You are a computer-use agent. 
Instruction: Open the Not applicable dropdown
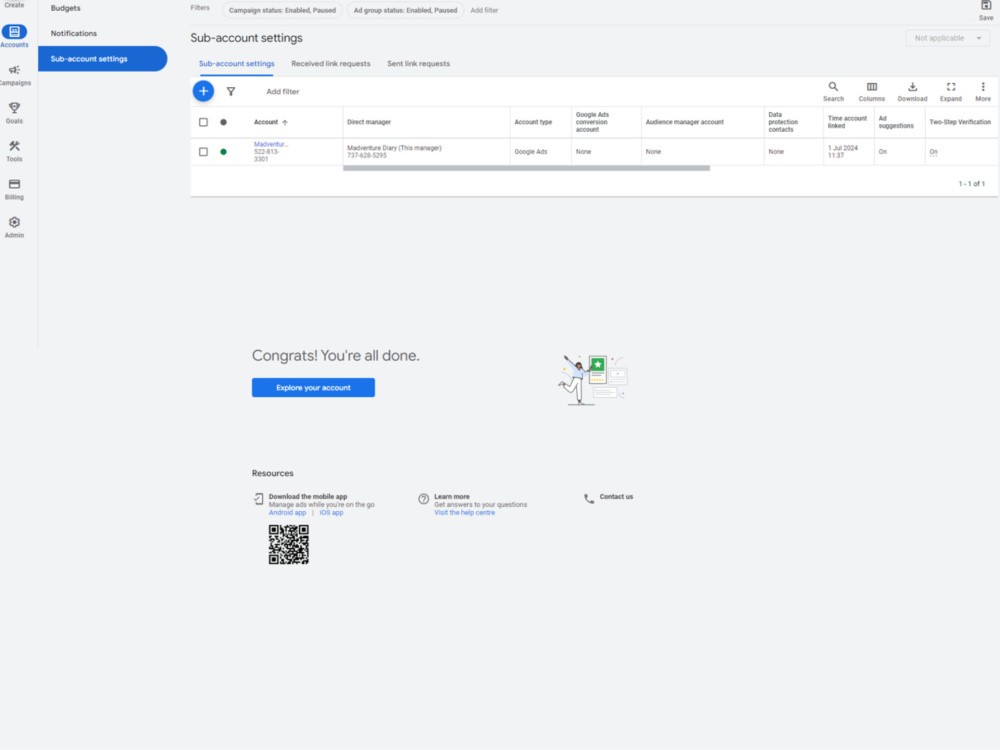pos(948,38)
